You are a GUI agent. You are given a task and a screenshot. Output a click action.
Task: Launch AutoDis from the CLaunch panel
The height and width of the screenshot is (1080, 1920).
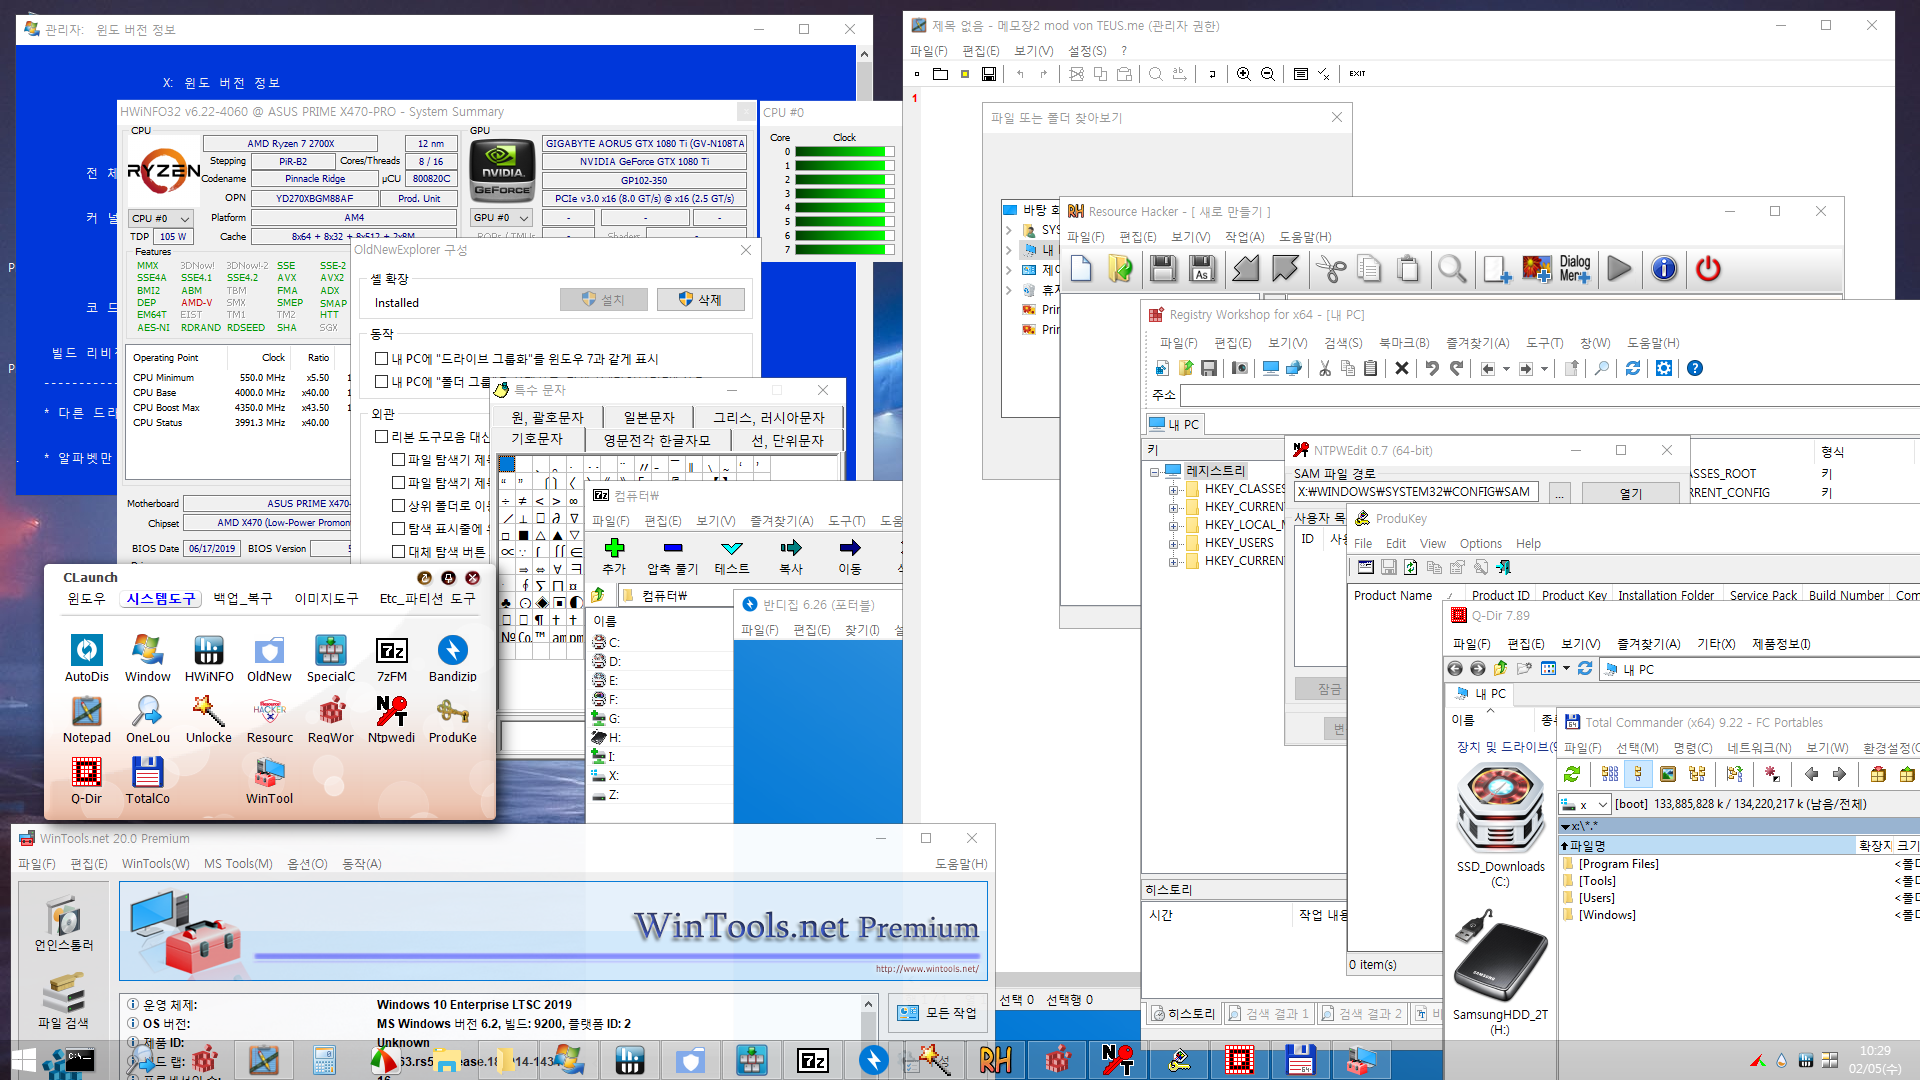[87, 659]
